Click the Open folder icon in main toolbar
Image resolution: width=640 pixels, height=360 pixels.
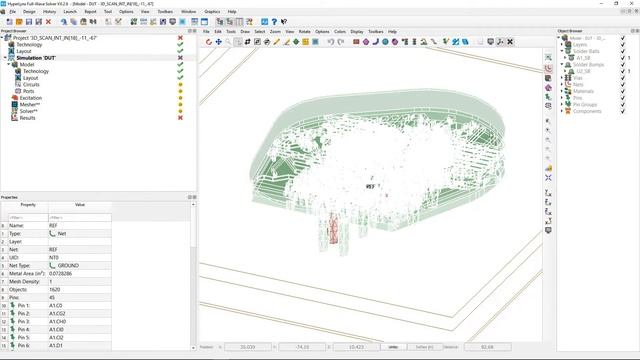point(19,22)
